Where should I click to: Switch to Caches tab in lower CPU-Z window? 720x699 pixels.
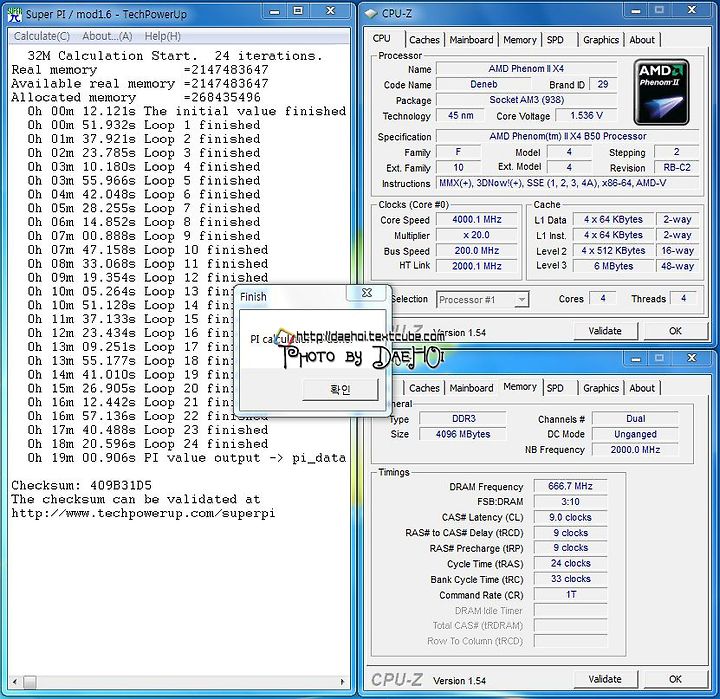click(x=424, y=388)
